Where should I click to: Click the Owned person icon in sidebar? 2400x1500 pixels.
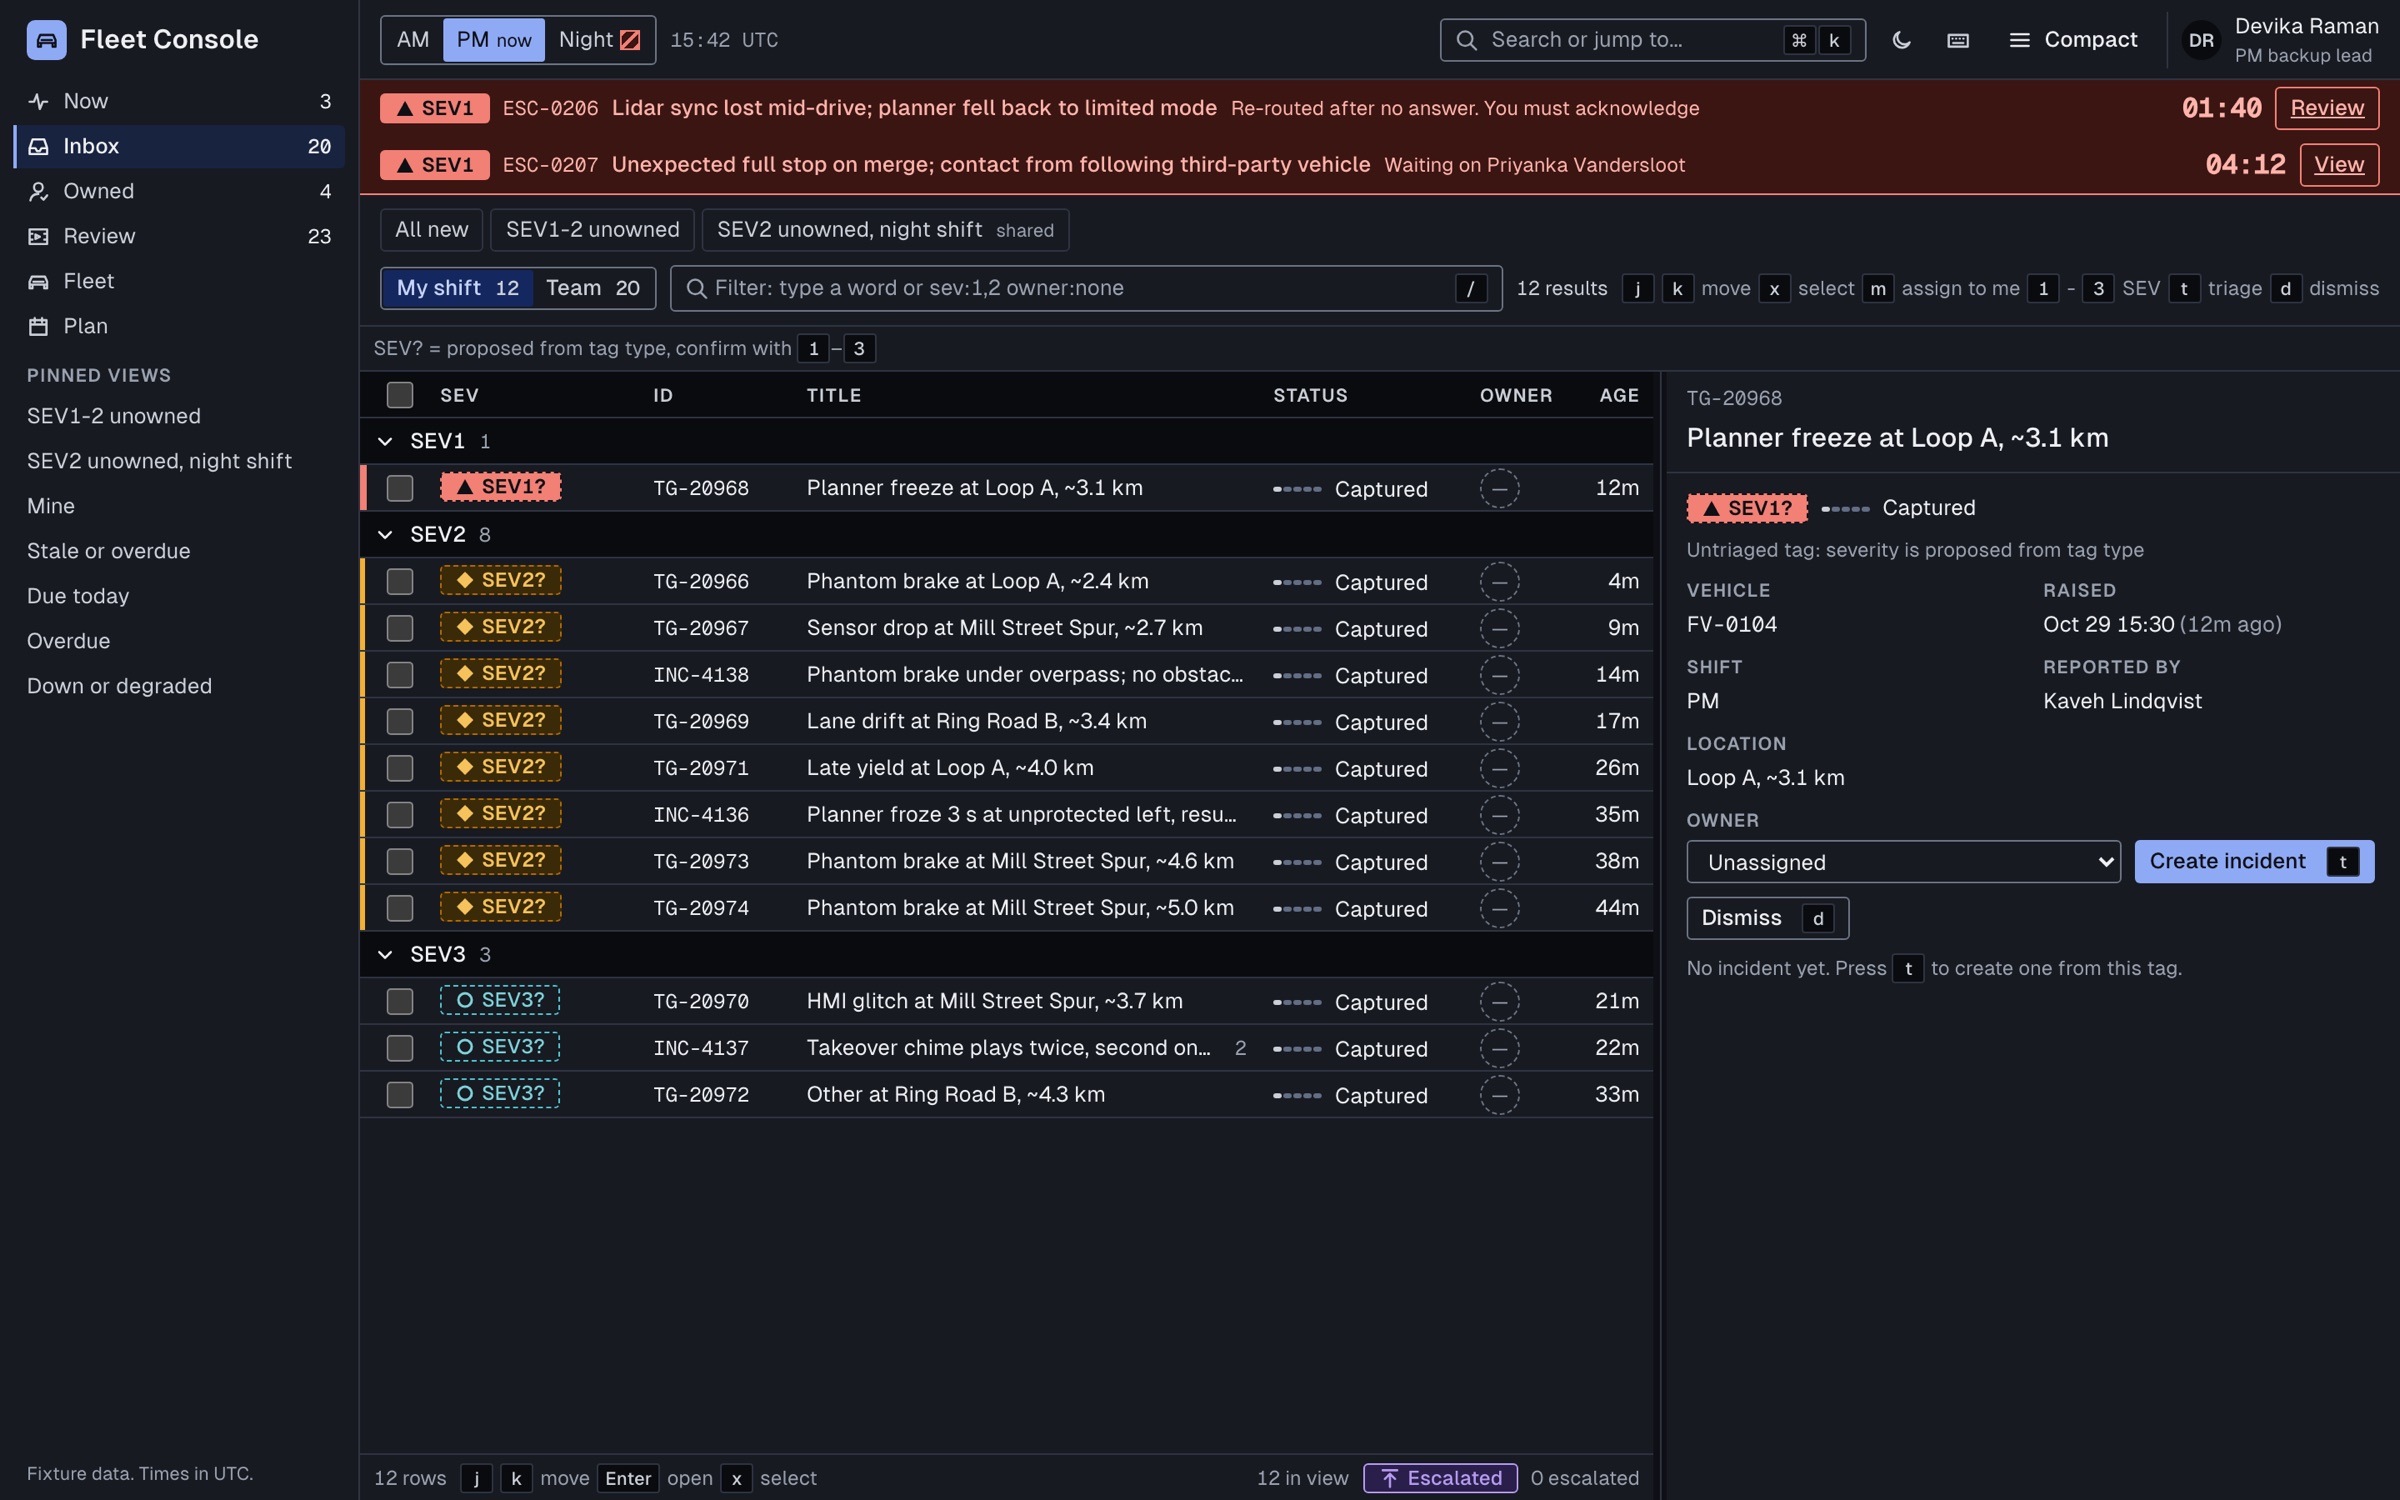38,191
